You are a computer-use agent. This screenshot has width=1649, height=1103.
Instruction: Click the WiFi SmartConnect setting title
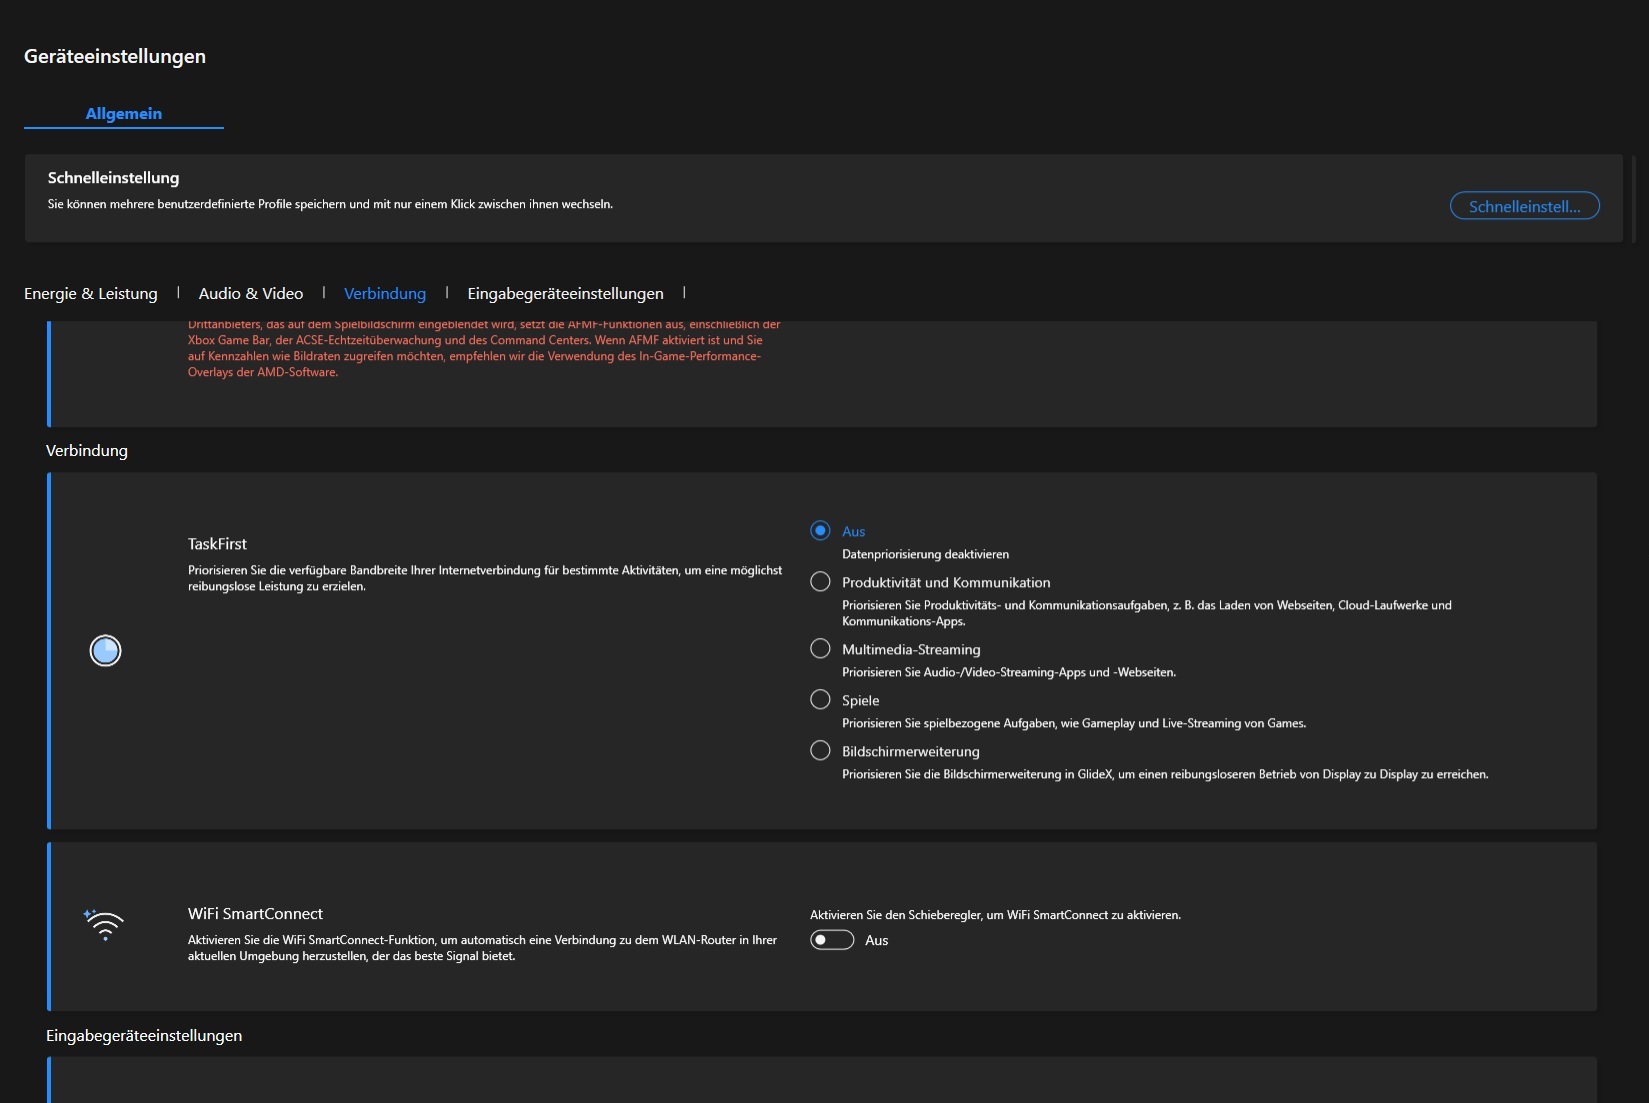tap(255, 914)
